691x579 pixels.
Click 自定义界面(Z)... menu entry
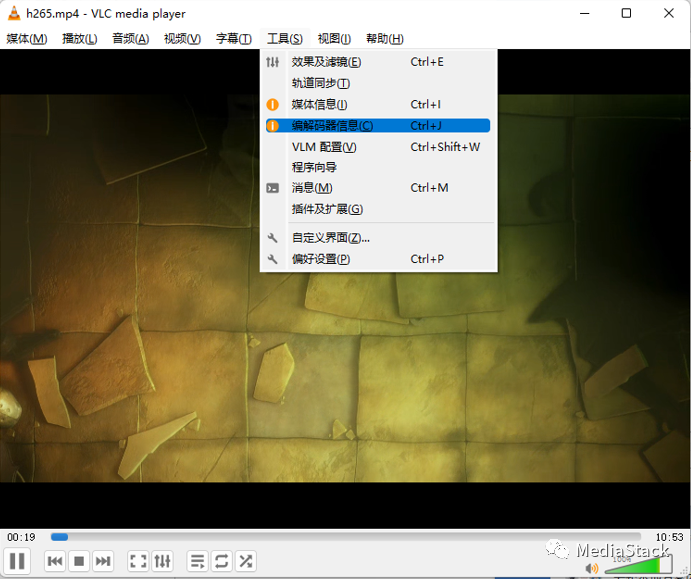pyautogui.click(x=331, y=238)
